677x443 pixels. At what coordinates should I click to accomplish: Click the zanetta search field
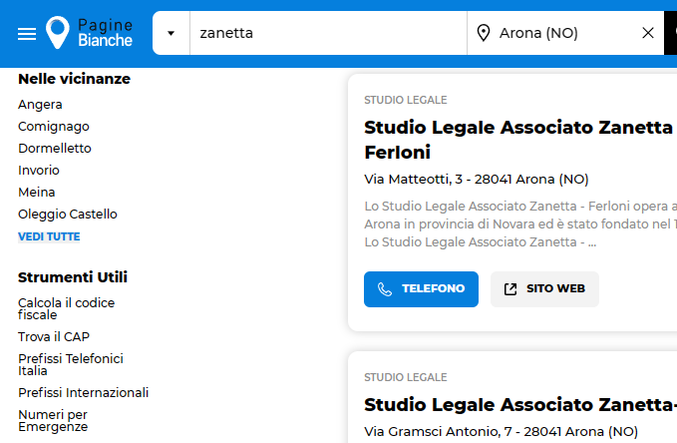(328, 33)
